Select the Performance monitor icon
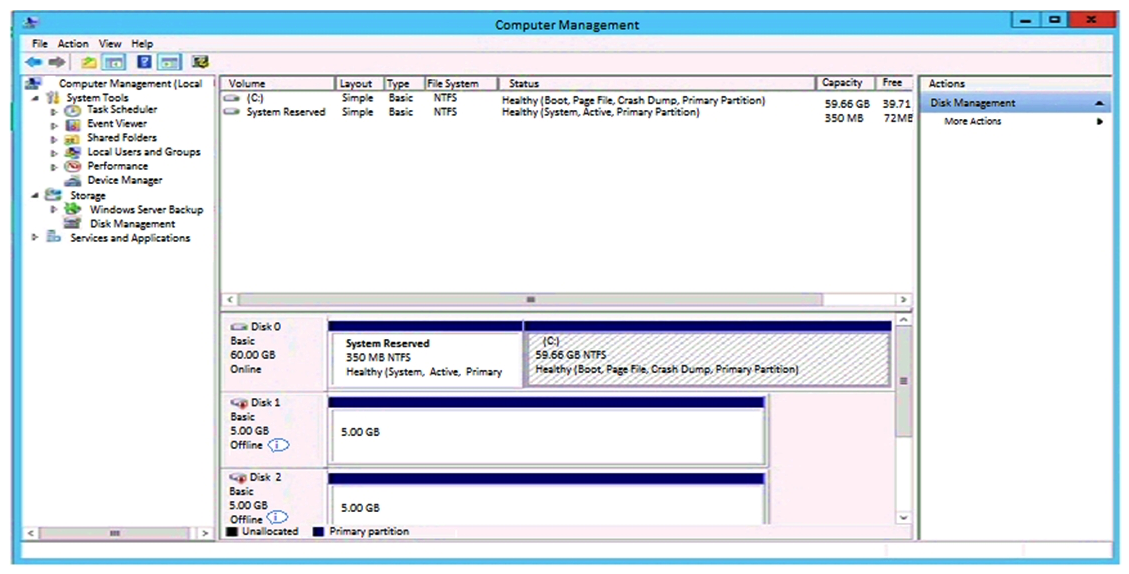This screenshot has width=1129, height=574. 72,166
